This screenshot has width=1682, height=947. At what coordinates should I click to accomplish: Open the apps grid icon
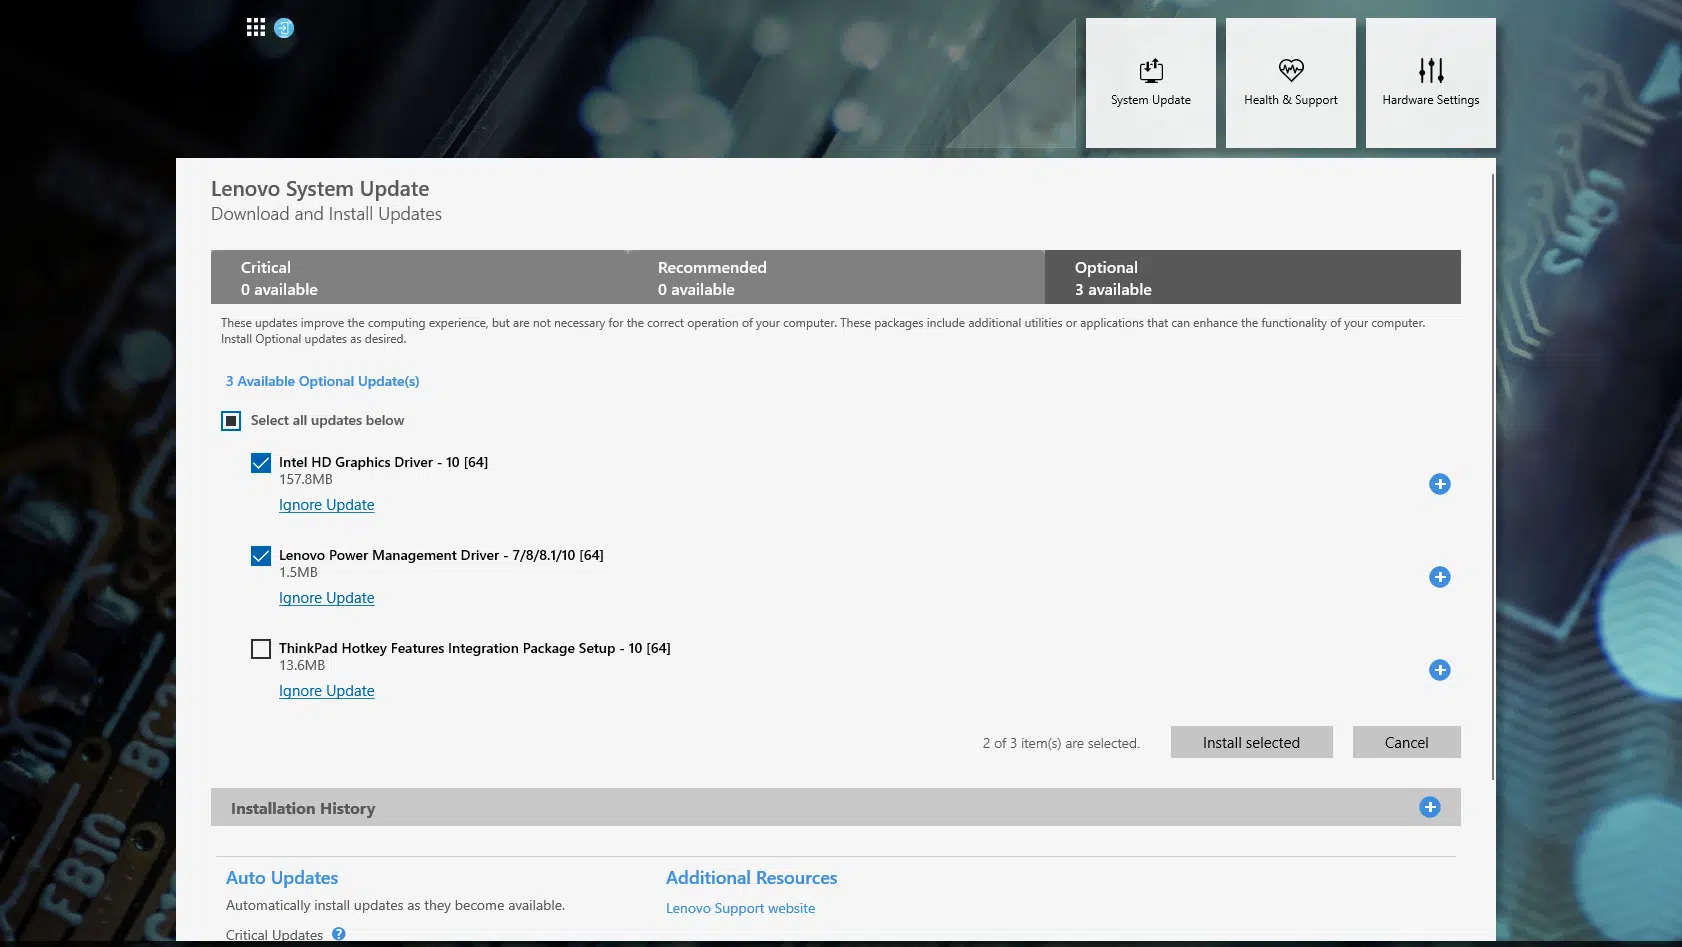tap(256, 27)
